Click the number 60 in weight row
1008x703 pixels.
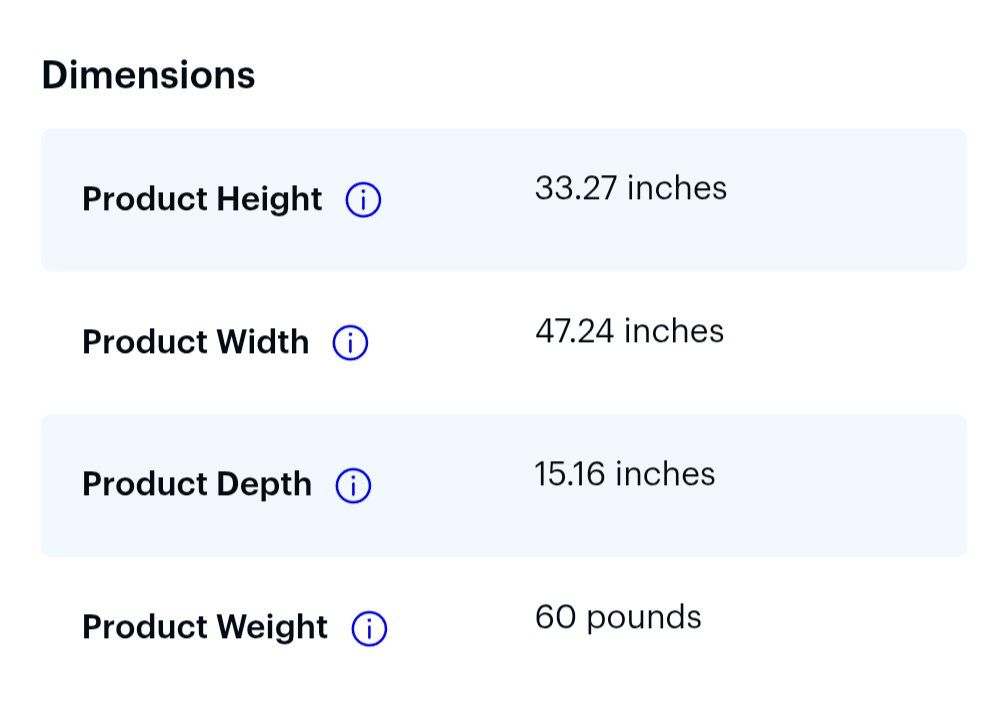pos(555,617)
